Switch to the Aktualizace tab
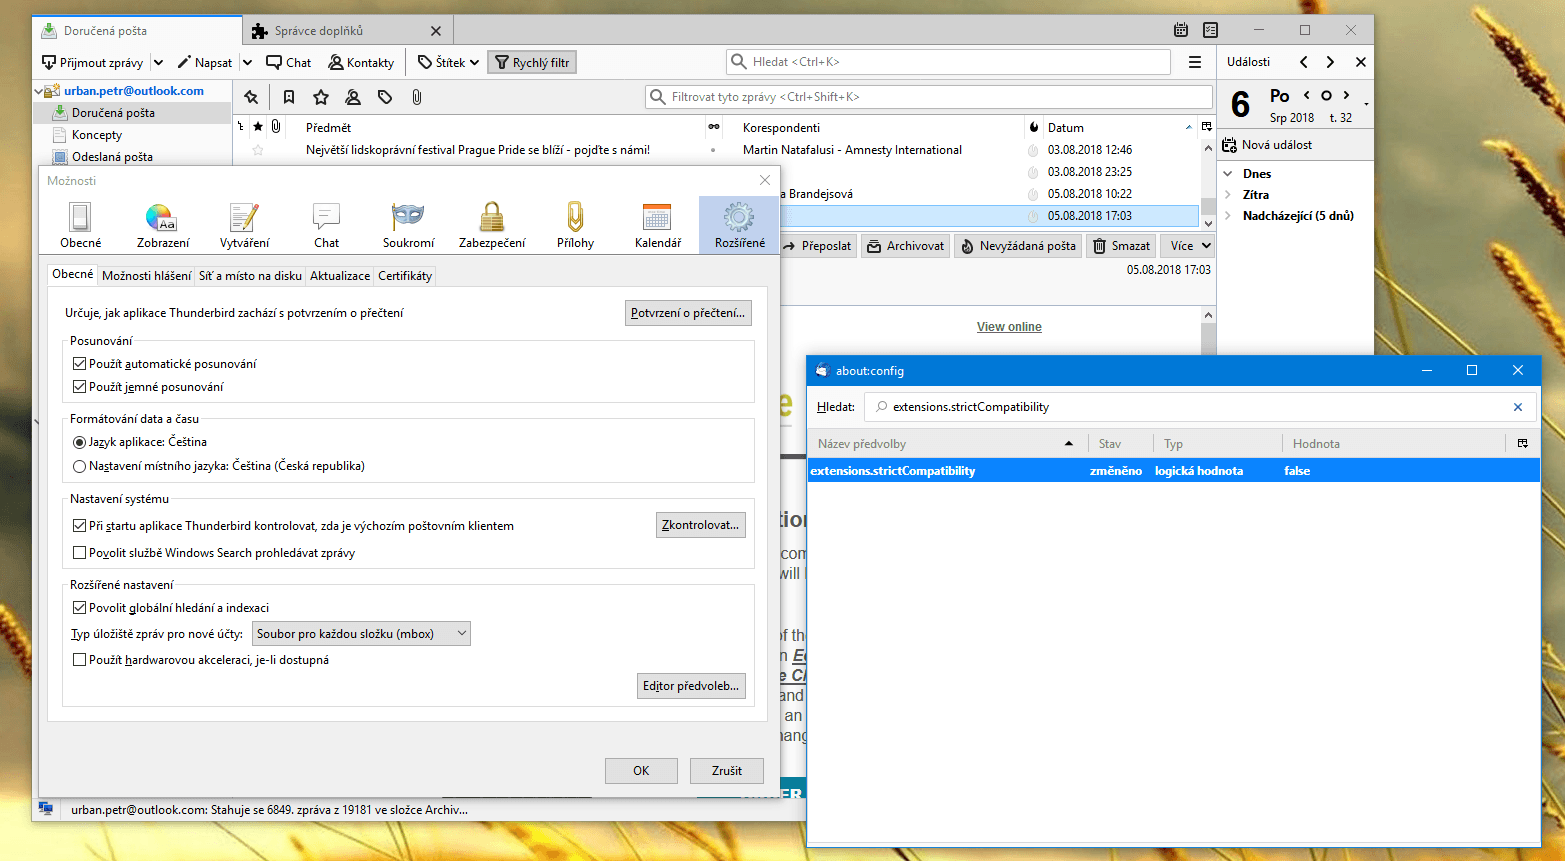Image resolution: width=1565 pixels, height=861 pixels. [x=340, y=276]
